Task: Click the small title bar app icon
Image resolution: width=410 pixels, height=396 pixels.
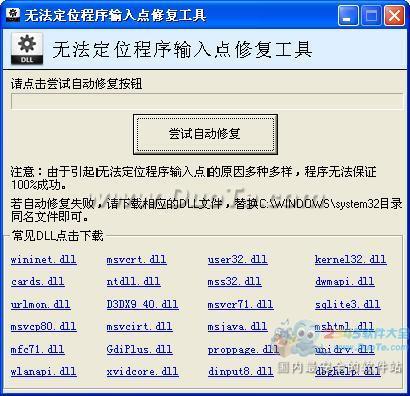Action: point(13,15)
